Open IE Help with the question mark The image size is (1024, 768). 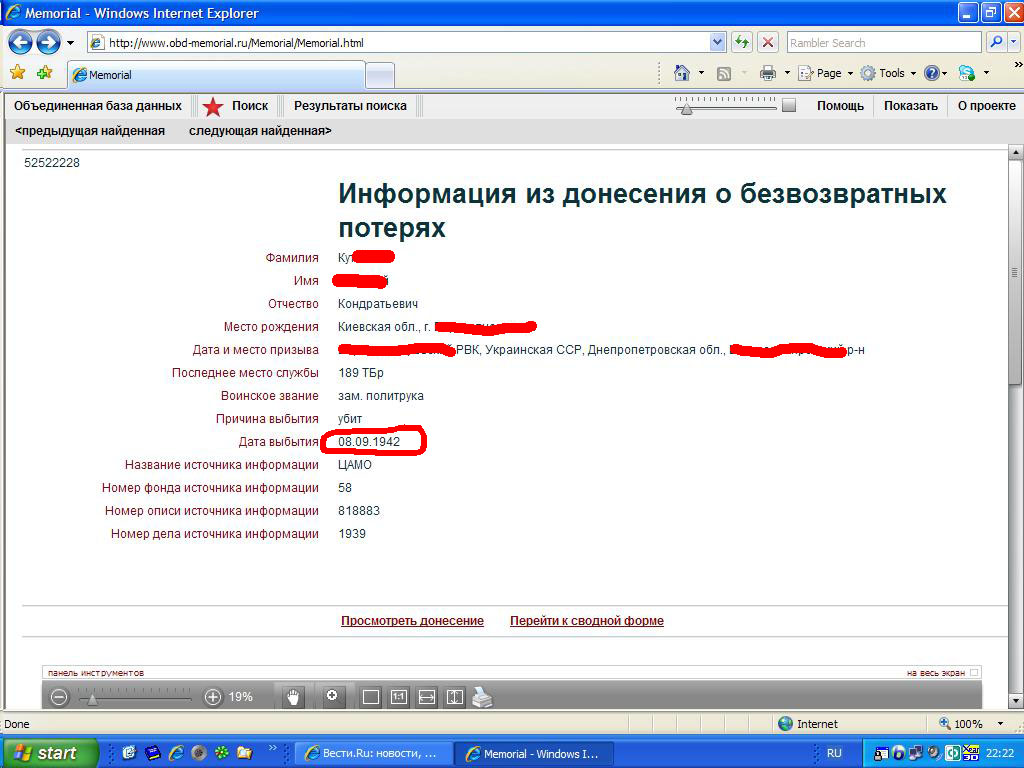931,73
